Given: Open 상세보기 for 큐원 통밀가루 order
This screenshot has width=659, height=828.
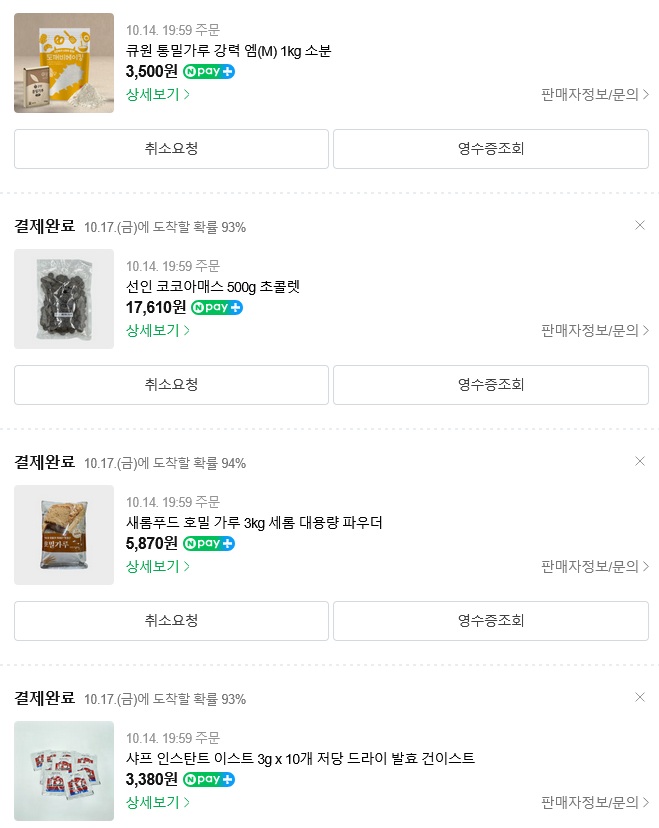Looking at the screenshot, I should click(157, 95).
